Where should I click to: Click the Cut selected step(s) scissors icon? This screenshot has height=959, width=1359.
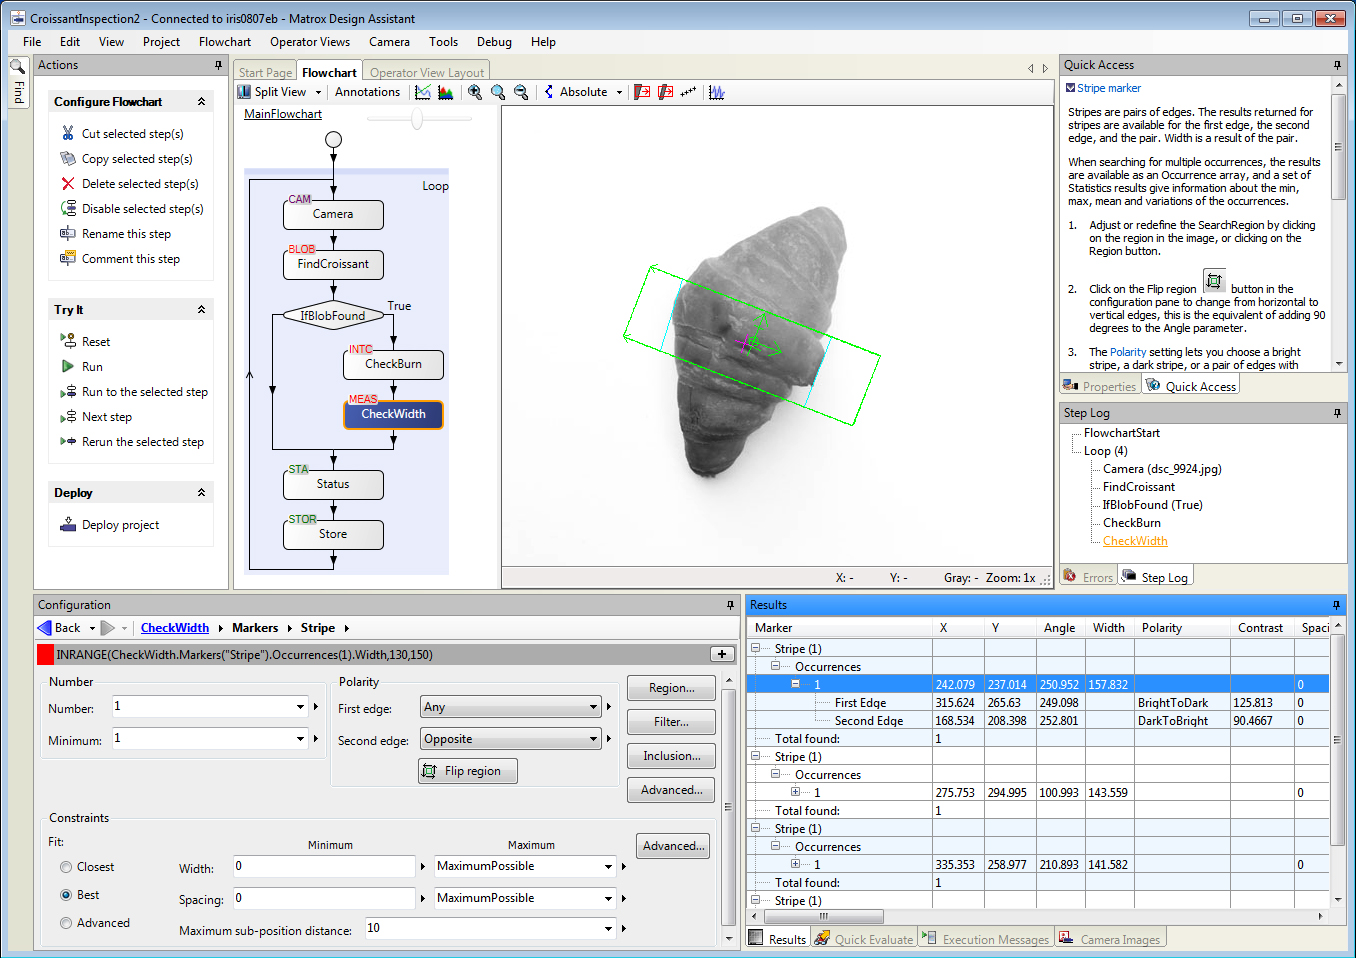pyautogui.click(x=68, y=133)
